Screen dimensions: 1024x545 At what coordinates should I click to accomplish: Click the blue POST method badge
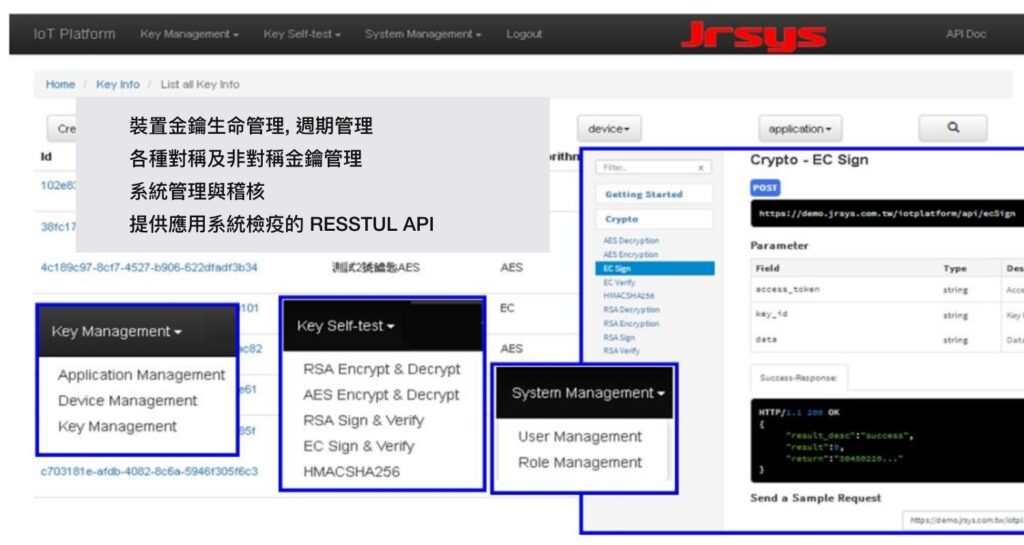pos(765,188)
